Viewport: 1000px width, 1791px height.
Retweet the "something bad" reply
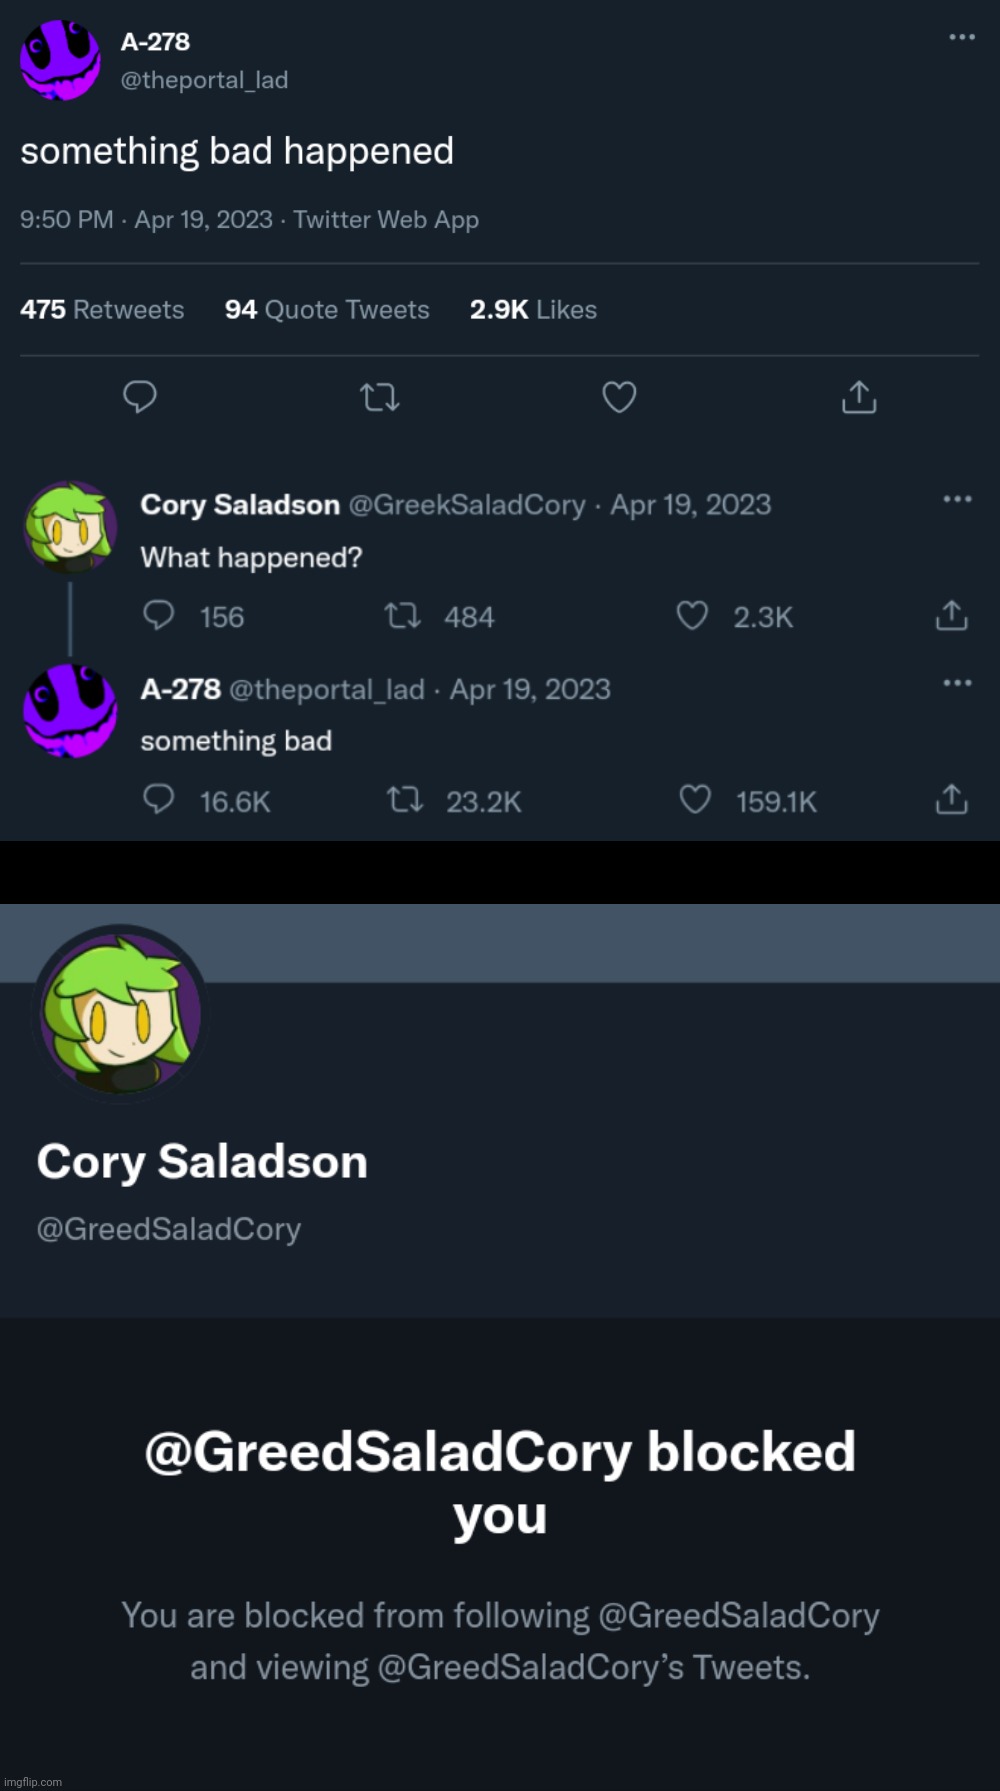(405, 800)
